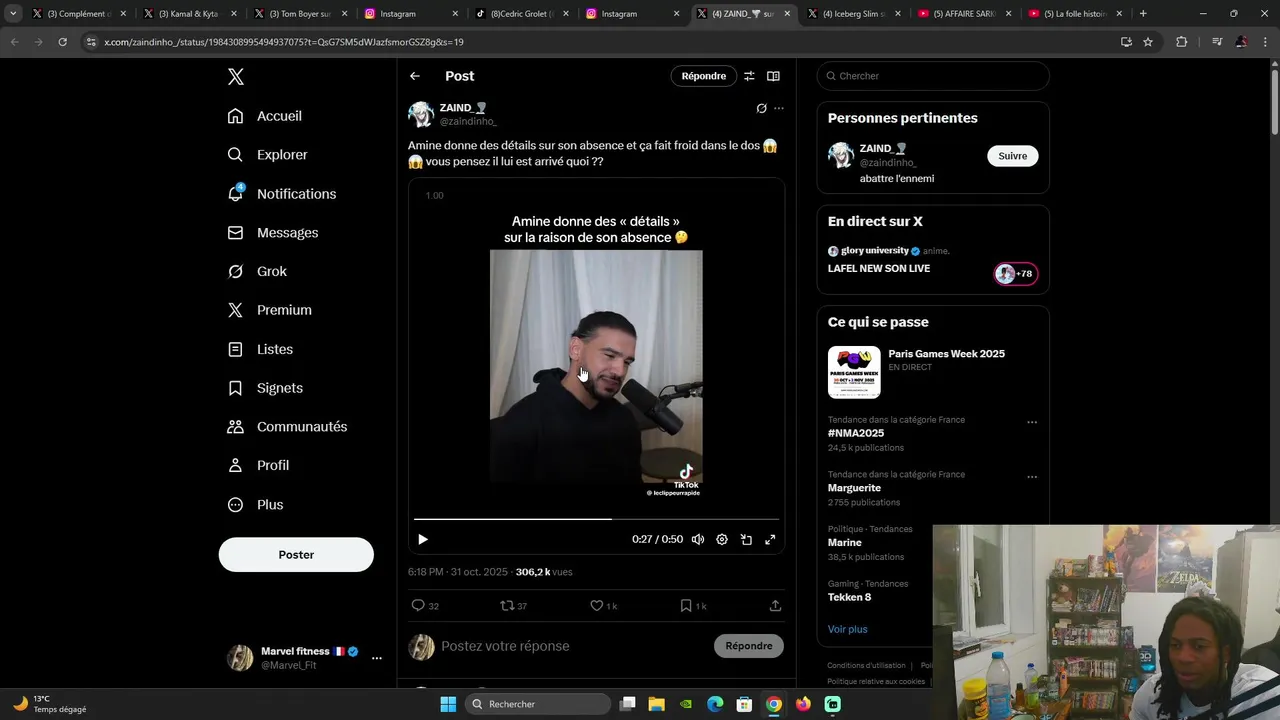This screenshot has height=720, width=1280.
Task: Open more options for #NMA2025 trend
Action: pos(1032,422)
